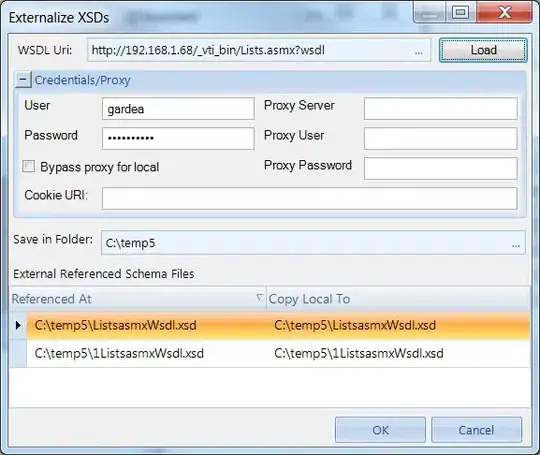Browse for save folder via ellipsis button
Screen dimensions: 540x455
(516, 245)
